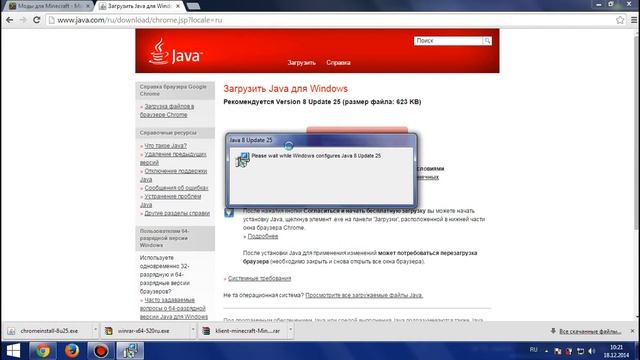This screenshot has height=360, width=640.
Task: Click the address bar URL
Action: point(140,20)
